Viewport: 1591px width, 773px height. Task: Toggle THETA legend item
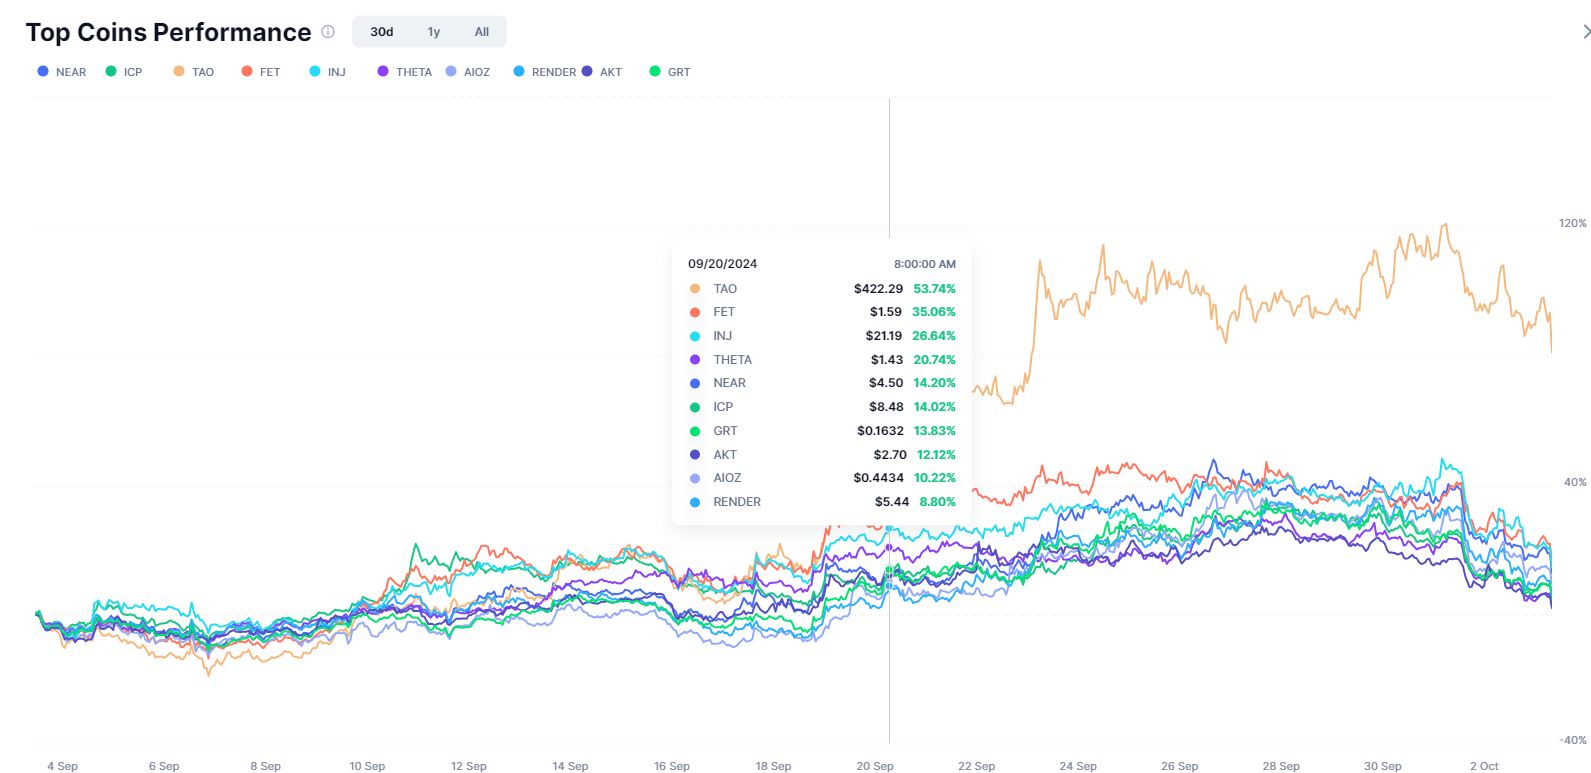point(405,72)
